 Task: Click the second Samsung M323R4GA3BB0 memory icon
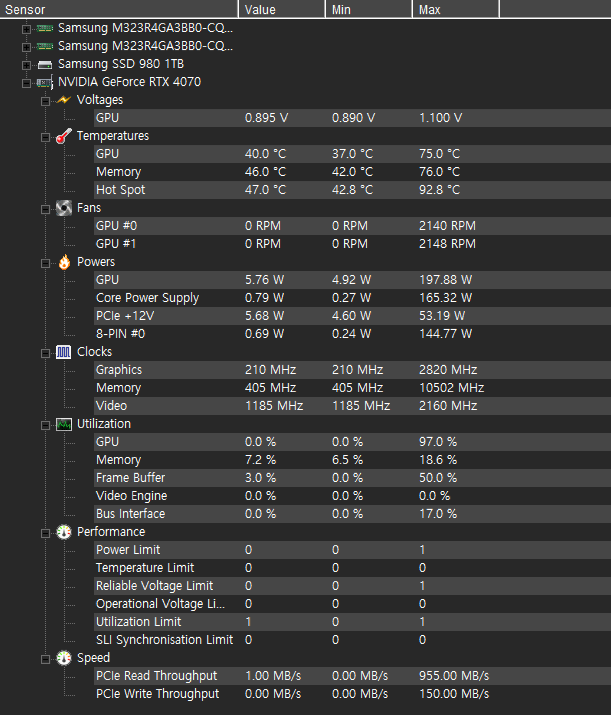(45, 46)
